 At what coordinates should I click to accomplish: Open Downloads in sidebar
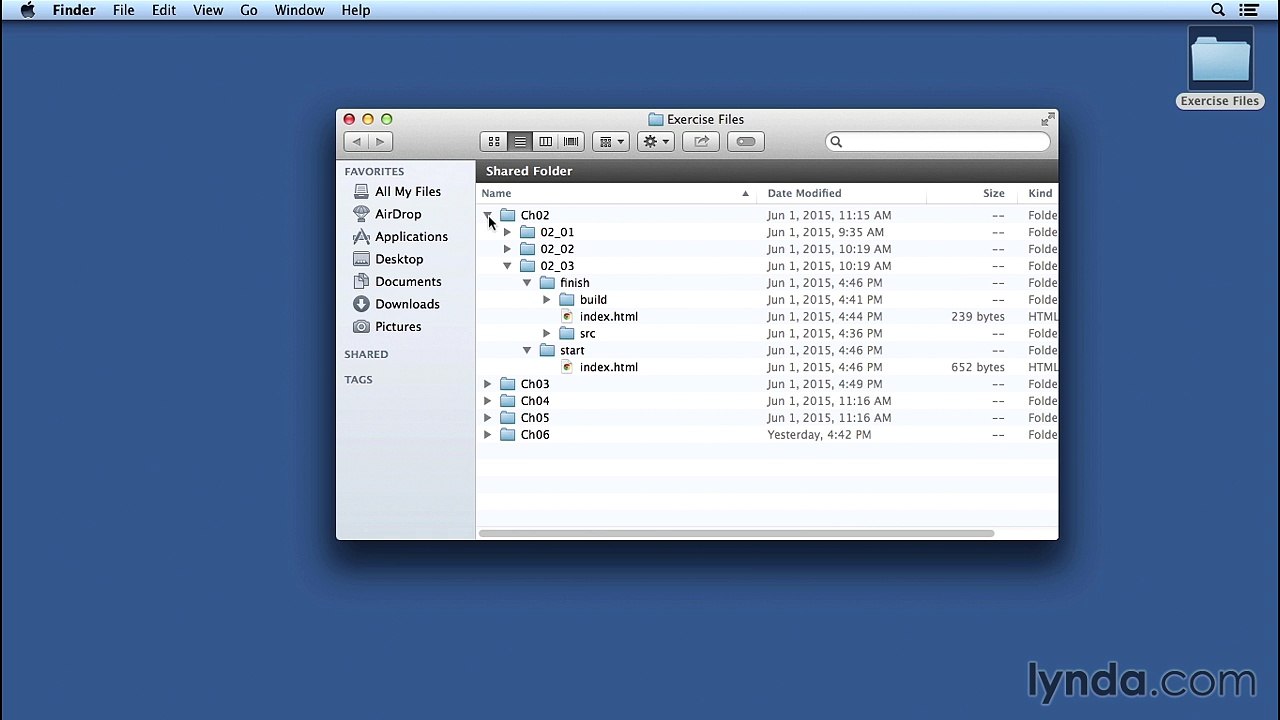point(406,304)
